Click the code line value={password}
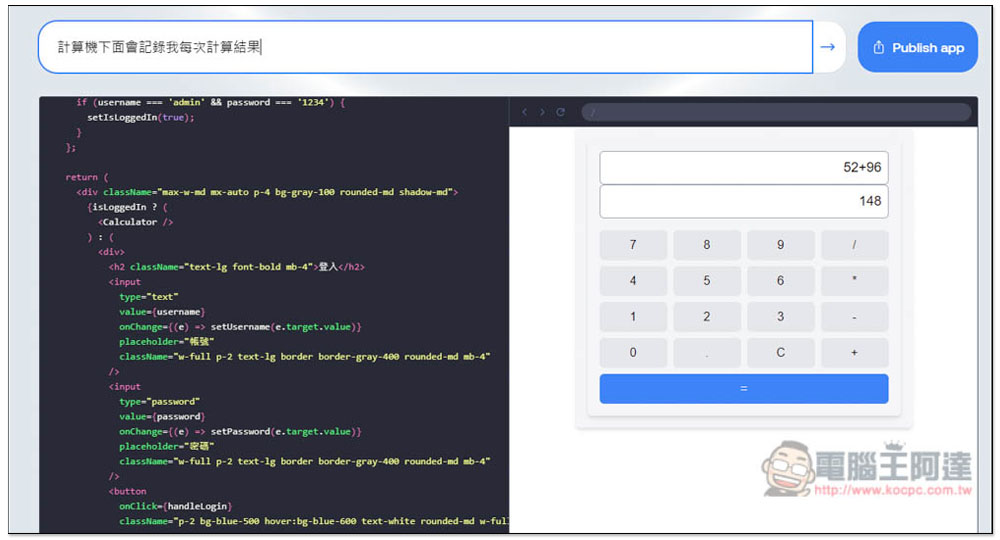 [x=162, y=416]
